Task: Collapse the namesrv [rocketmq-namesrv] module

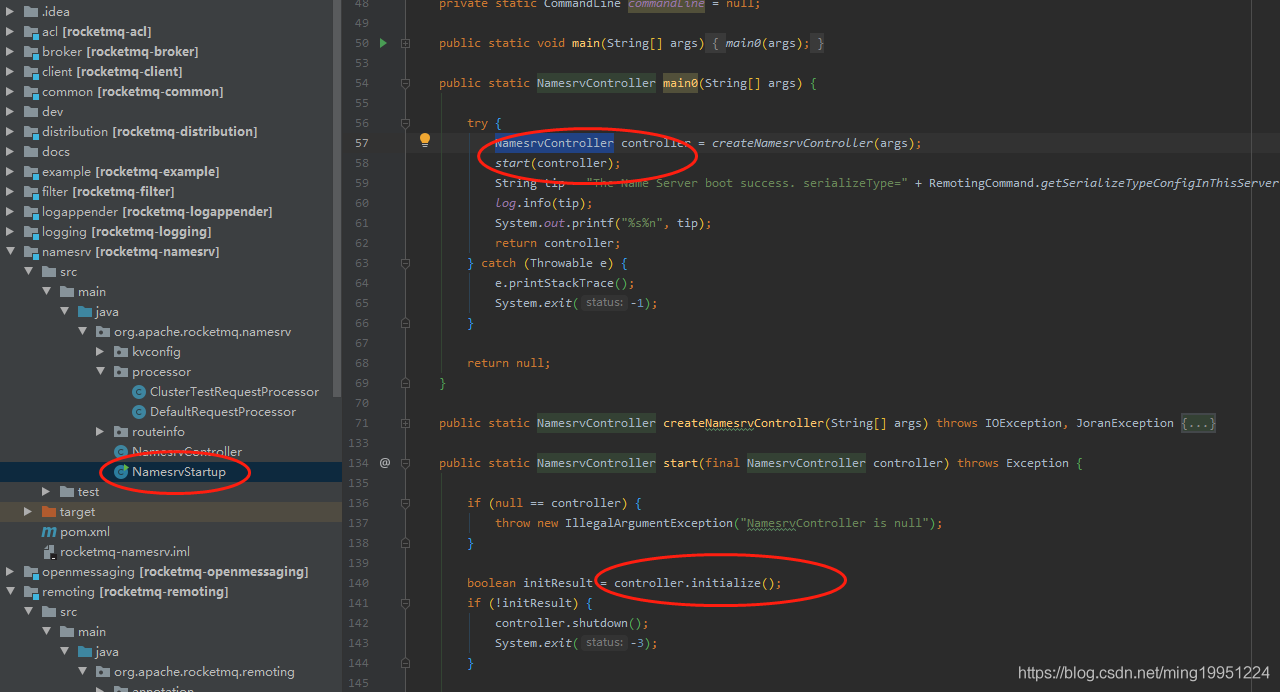Action: (x=10, y=252)
